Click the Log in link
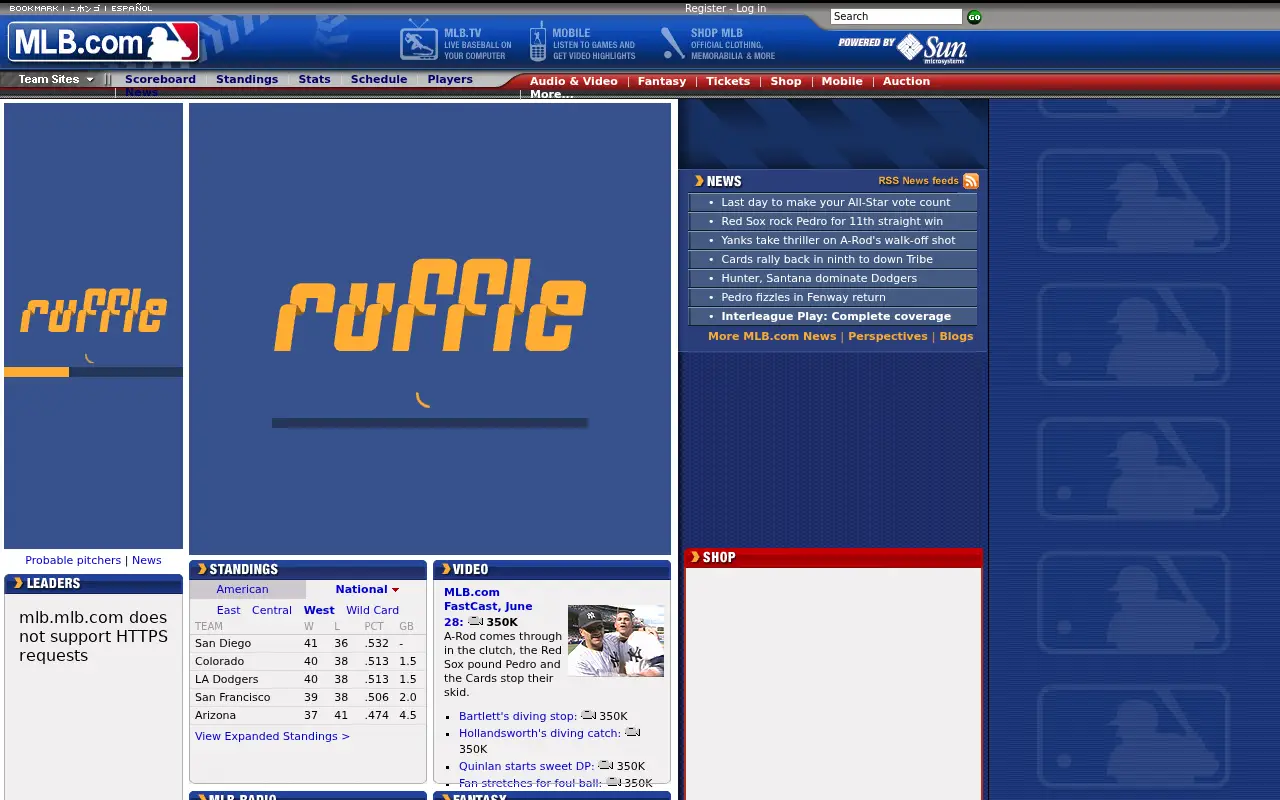Viewport: 1280px width, 800px height. pos(751,8)
